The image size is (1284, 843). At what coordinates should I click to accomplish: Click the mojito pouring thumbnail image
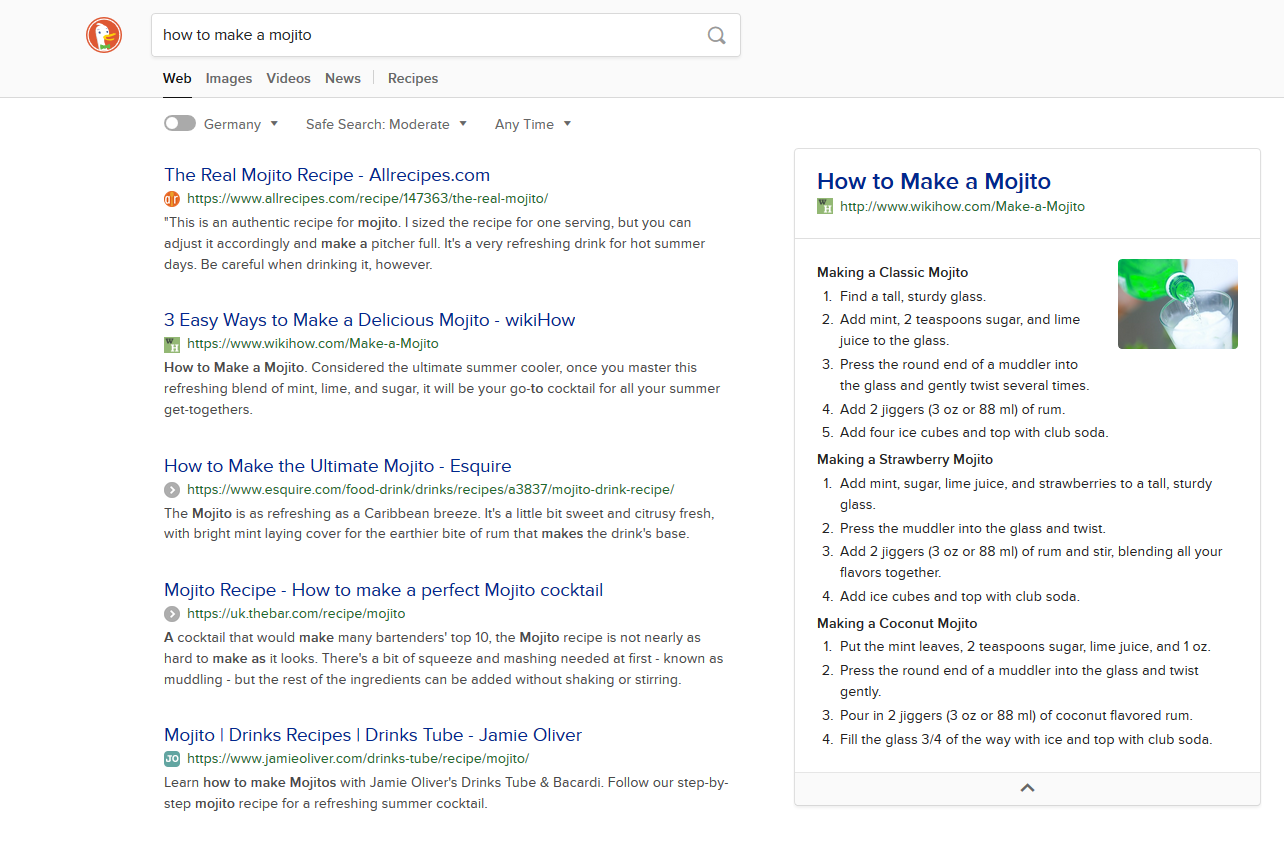click(x=1178, y=304)
